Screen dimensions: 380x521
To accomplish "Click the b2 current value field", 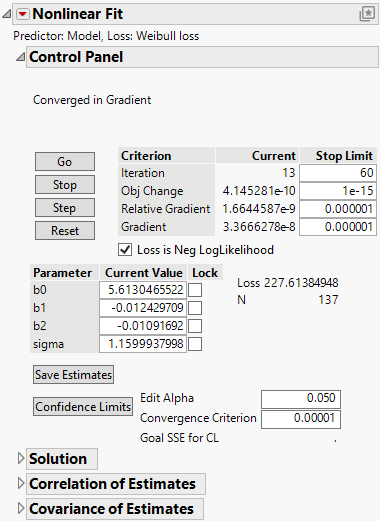I will pyautogui.click(x=143, y=326).
